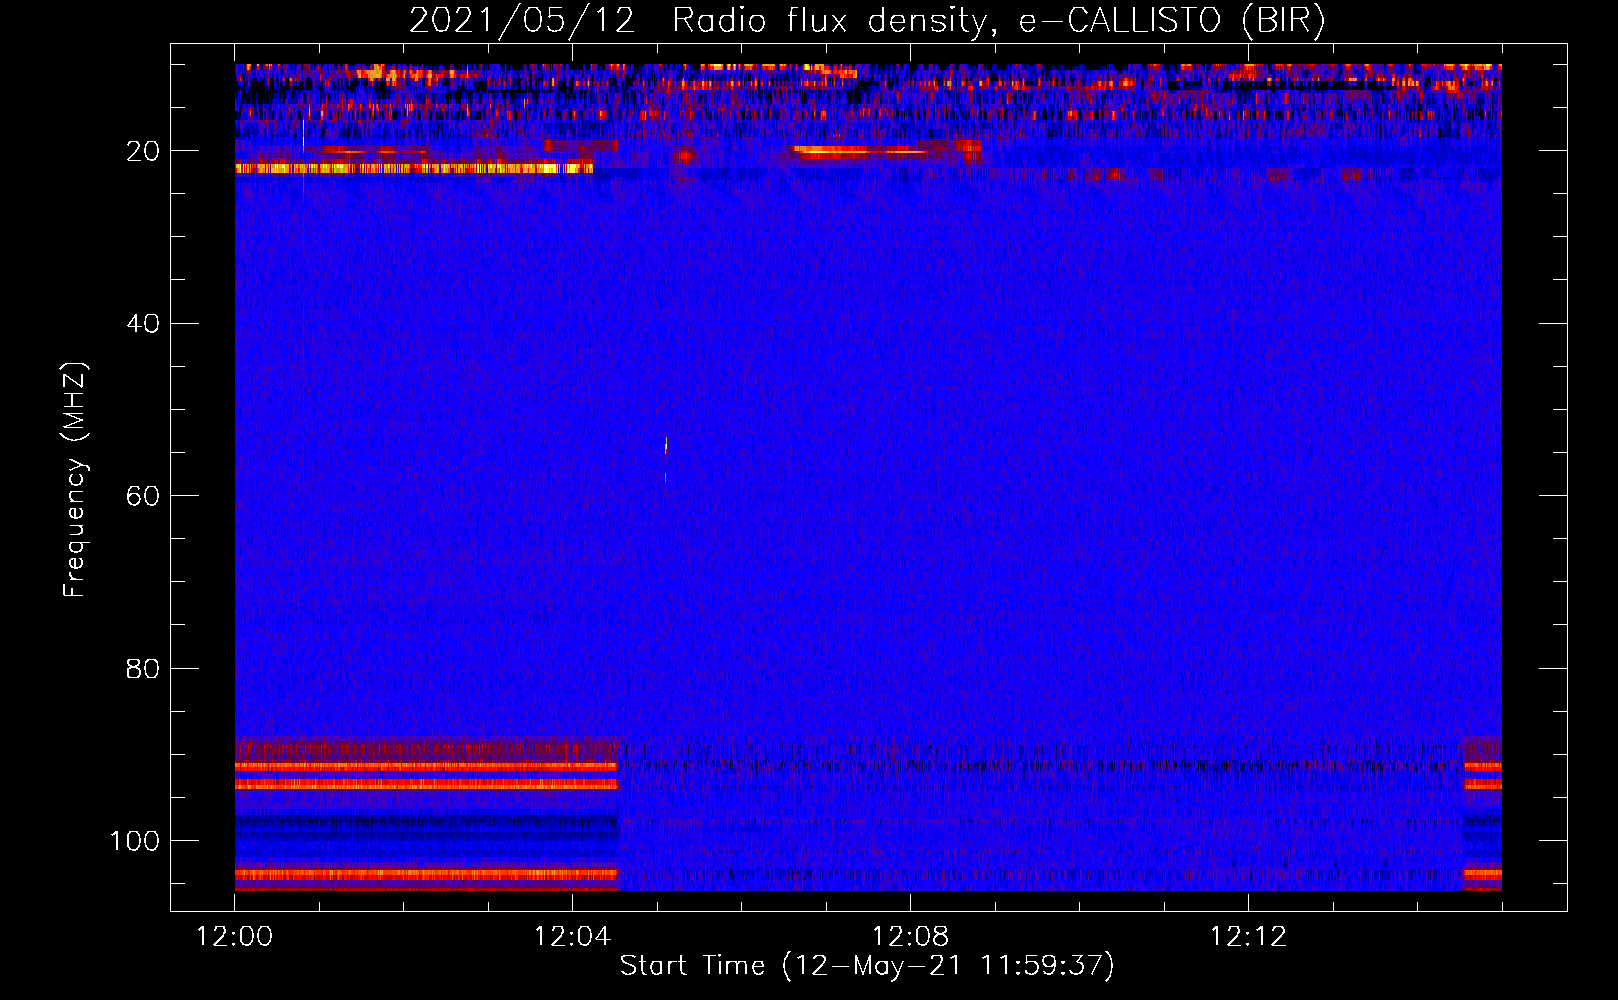The width and height of the screenshot is (1618, 1000).
Task: Click the time tick label '12:04'
Action: pyautogui.click(x=573, y=937)
